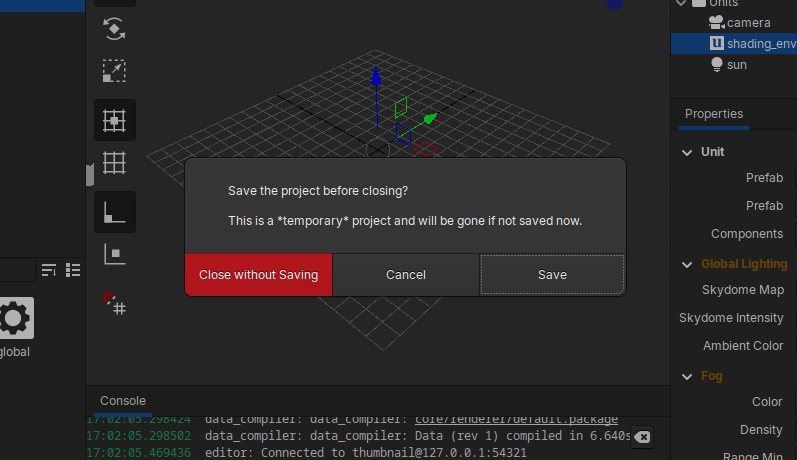Screen dimensions: 797x460
Task: Click the camera icon in the tree
Action: pos(716,22)
